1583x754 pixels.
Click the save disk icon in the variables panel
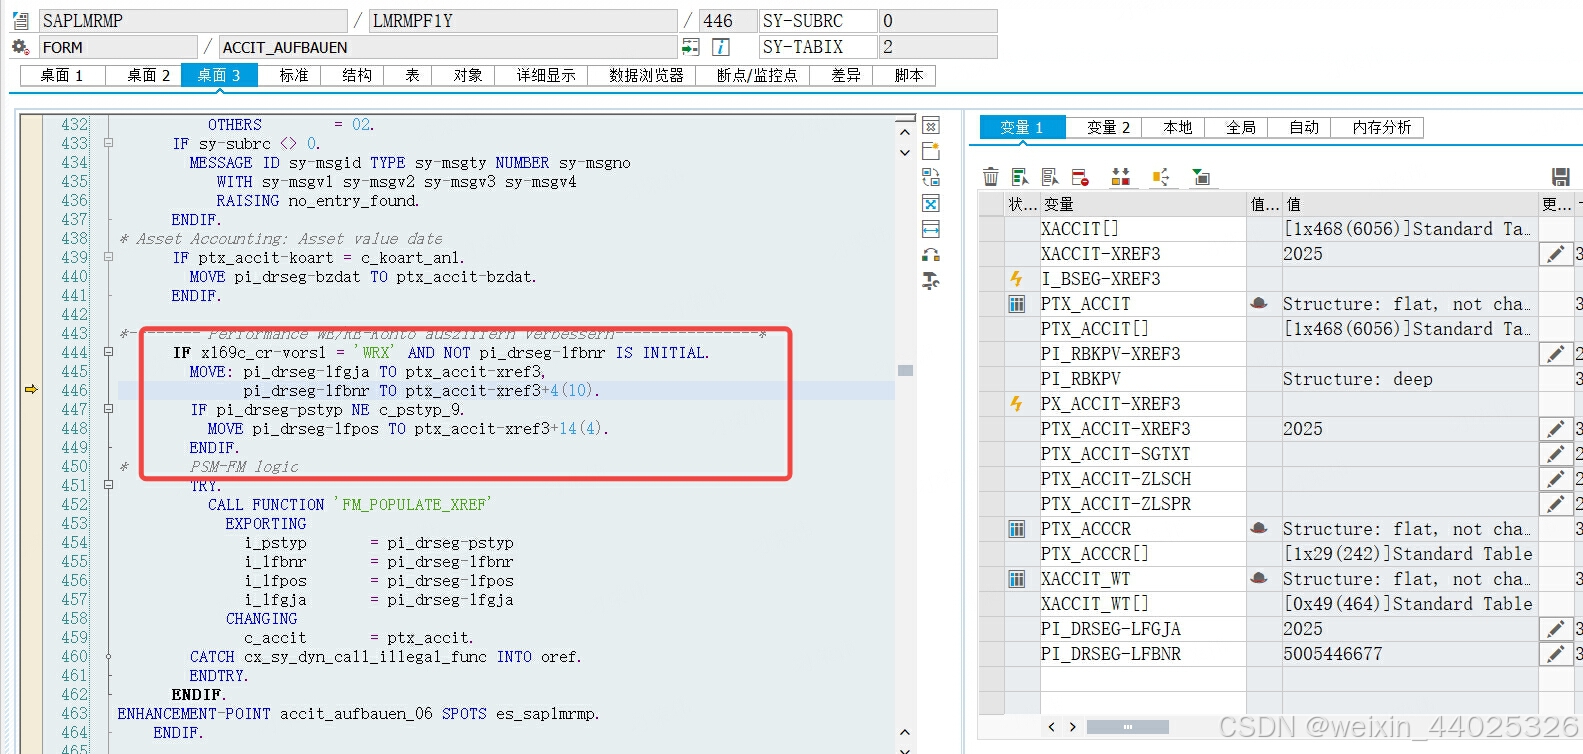(1560, 177)
